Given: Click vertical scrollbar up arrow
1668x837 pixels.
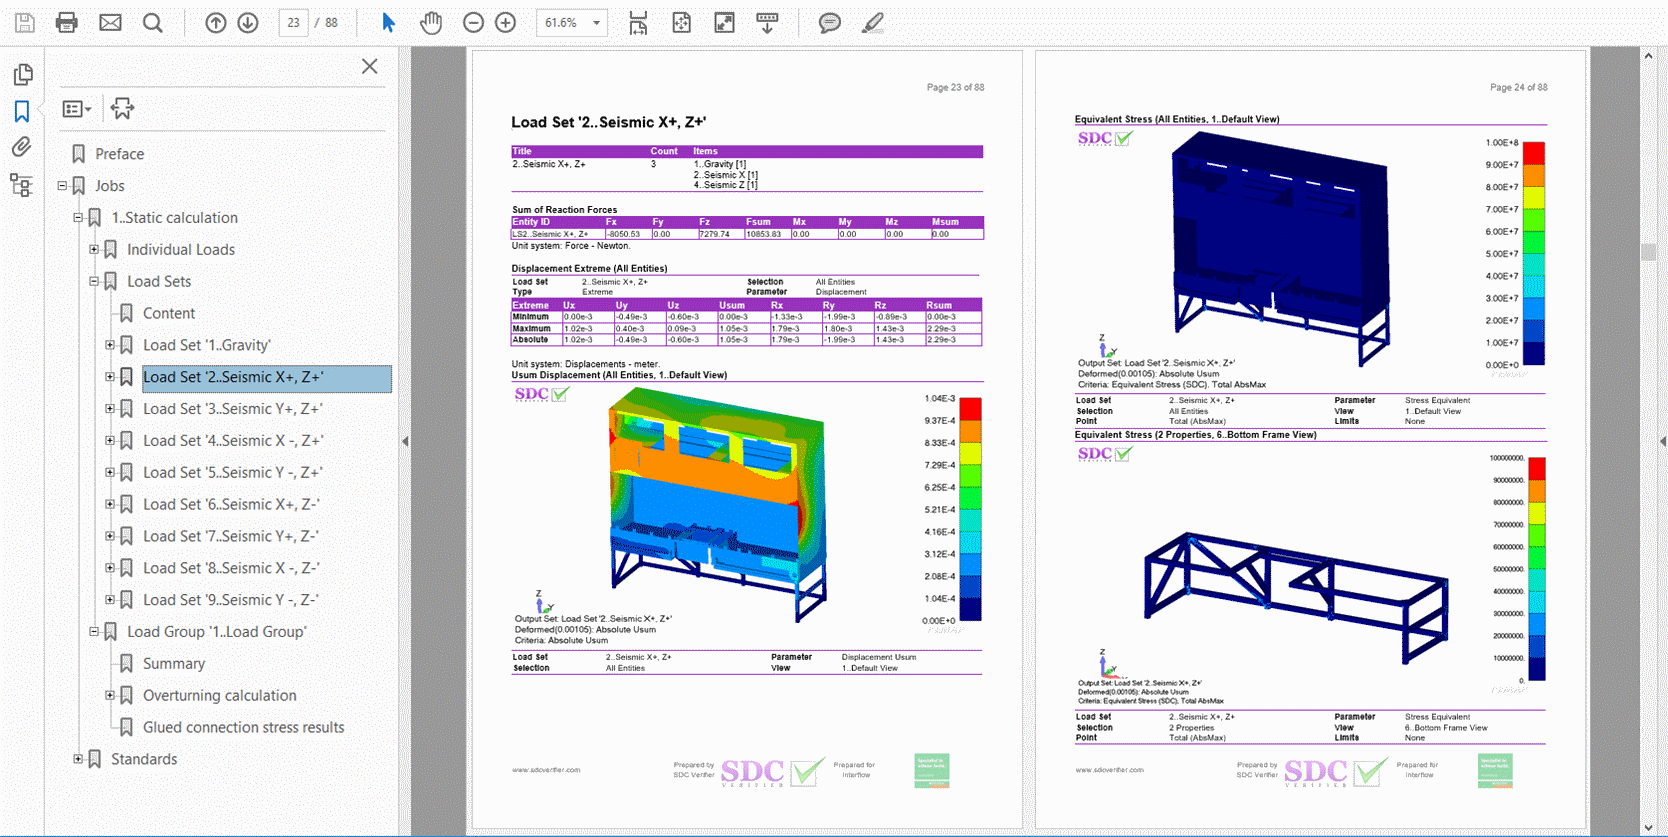Looking at the screenshot, I should click(x=1648, y=56).
